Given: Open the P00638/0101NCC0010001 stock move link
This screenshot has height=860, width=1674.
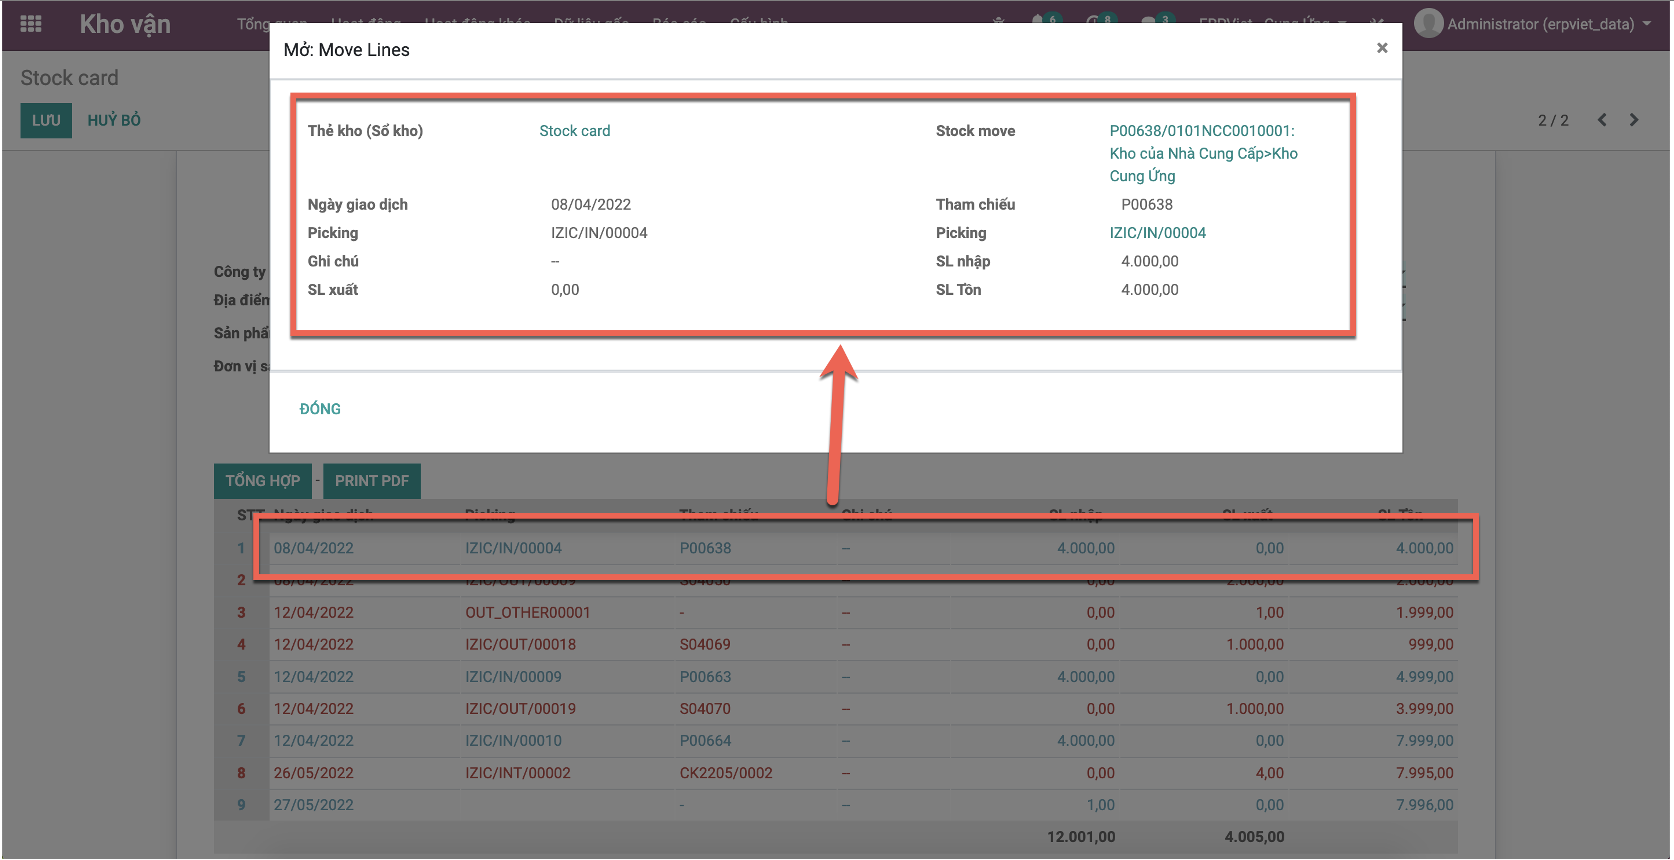Looking at the screenshot, I should 1202,131.
